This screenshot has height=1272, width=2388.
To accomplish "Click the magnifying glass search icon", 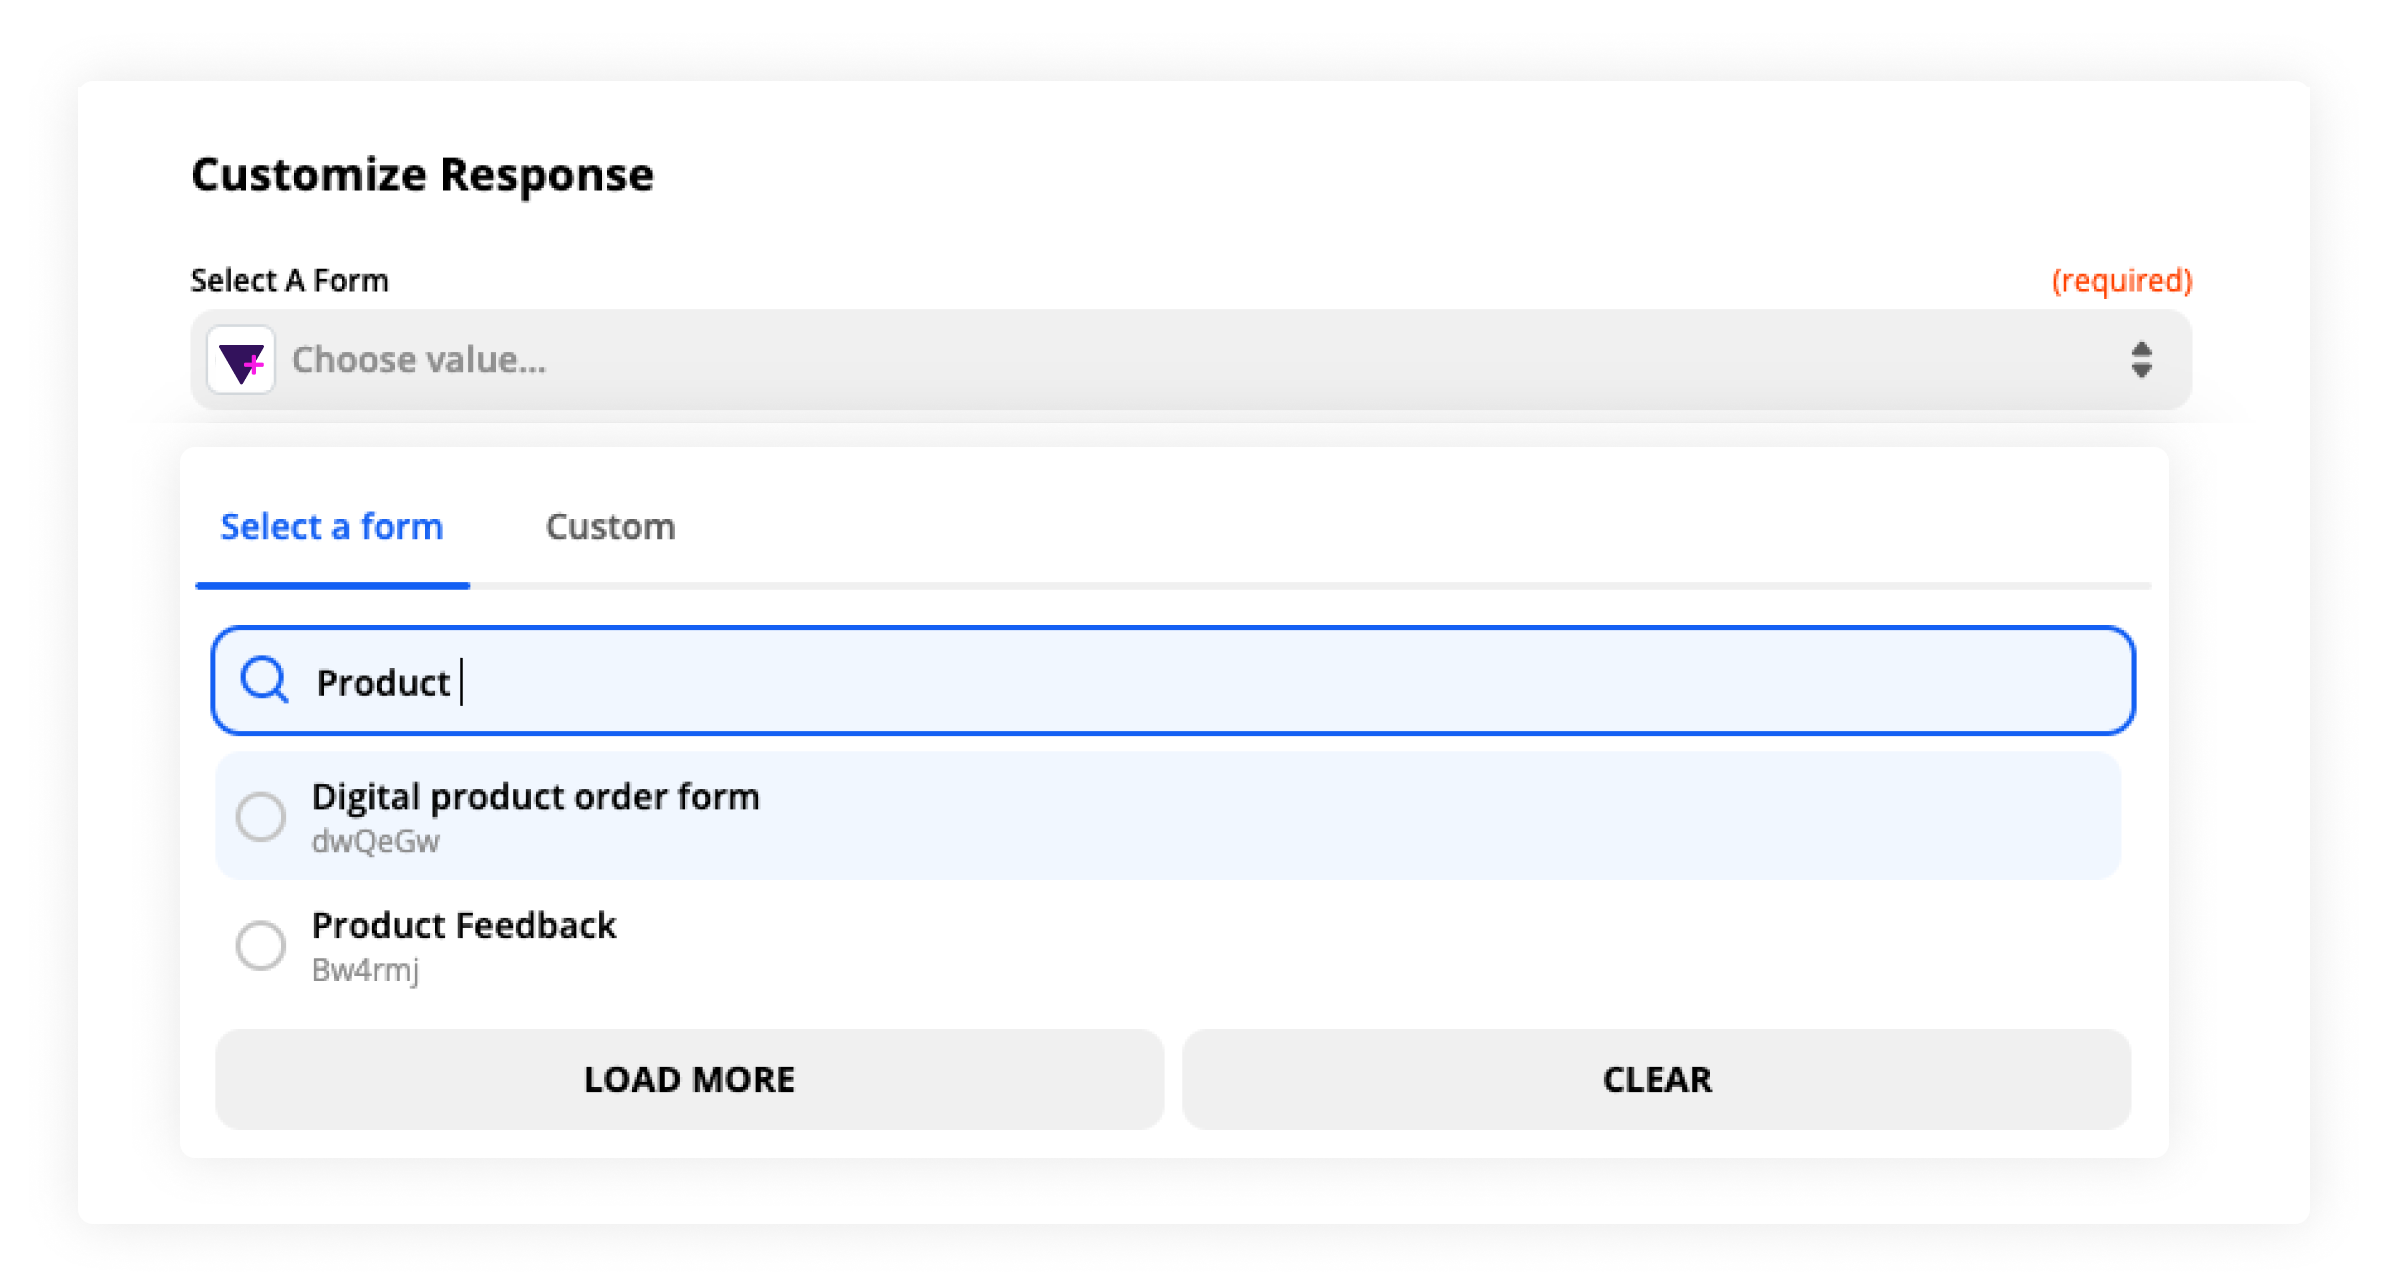I will [x=265, y=681].
